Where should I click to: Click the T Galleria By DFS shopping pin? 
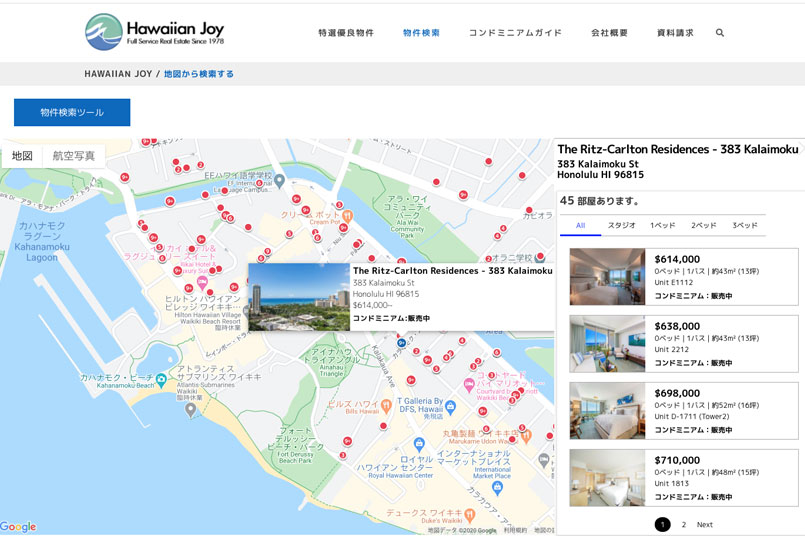click(450, 405)
